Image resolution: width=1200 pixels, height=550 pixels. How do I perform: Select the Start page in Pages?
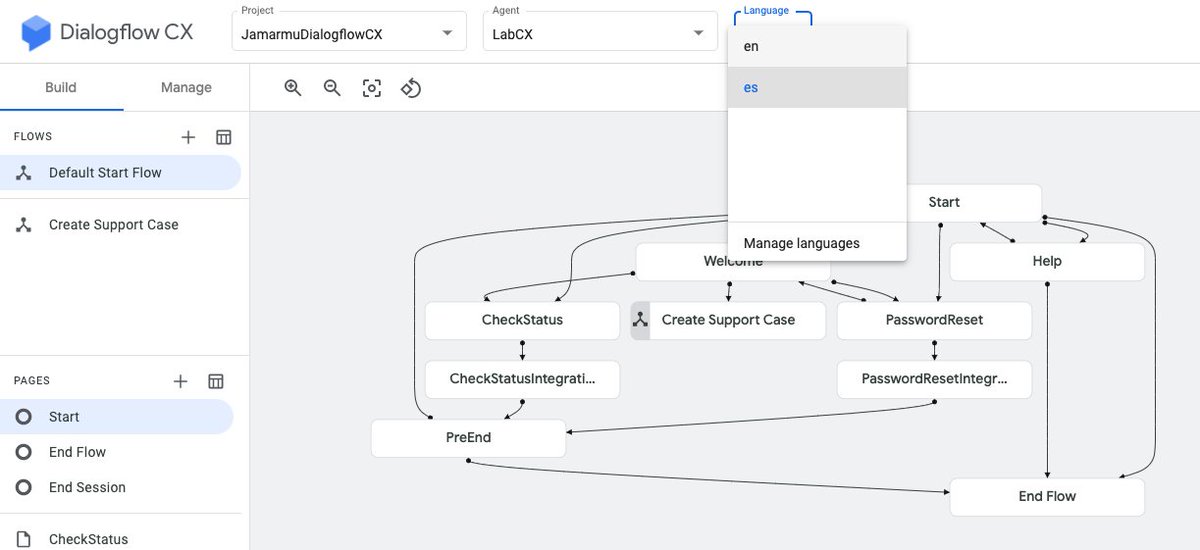116,417
